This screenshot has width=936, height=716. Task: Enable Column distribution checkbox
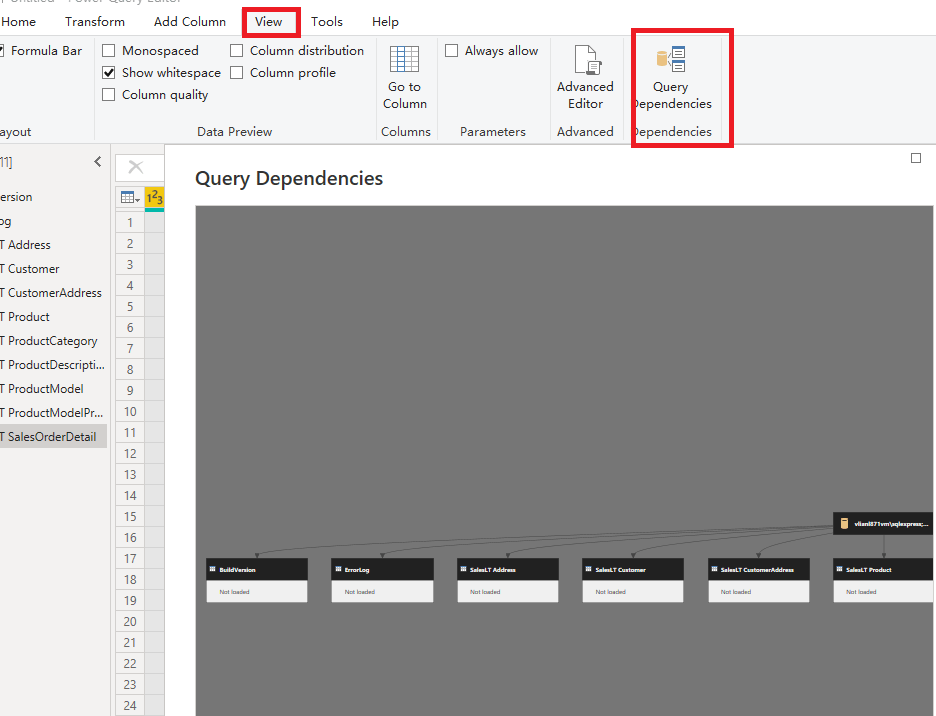(x=236, y=51)
